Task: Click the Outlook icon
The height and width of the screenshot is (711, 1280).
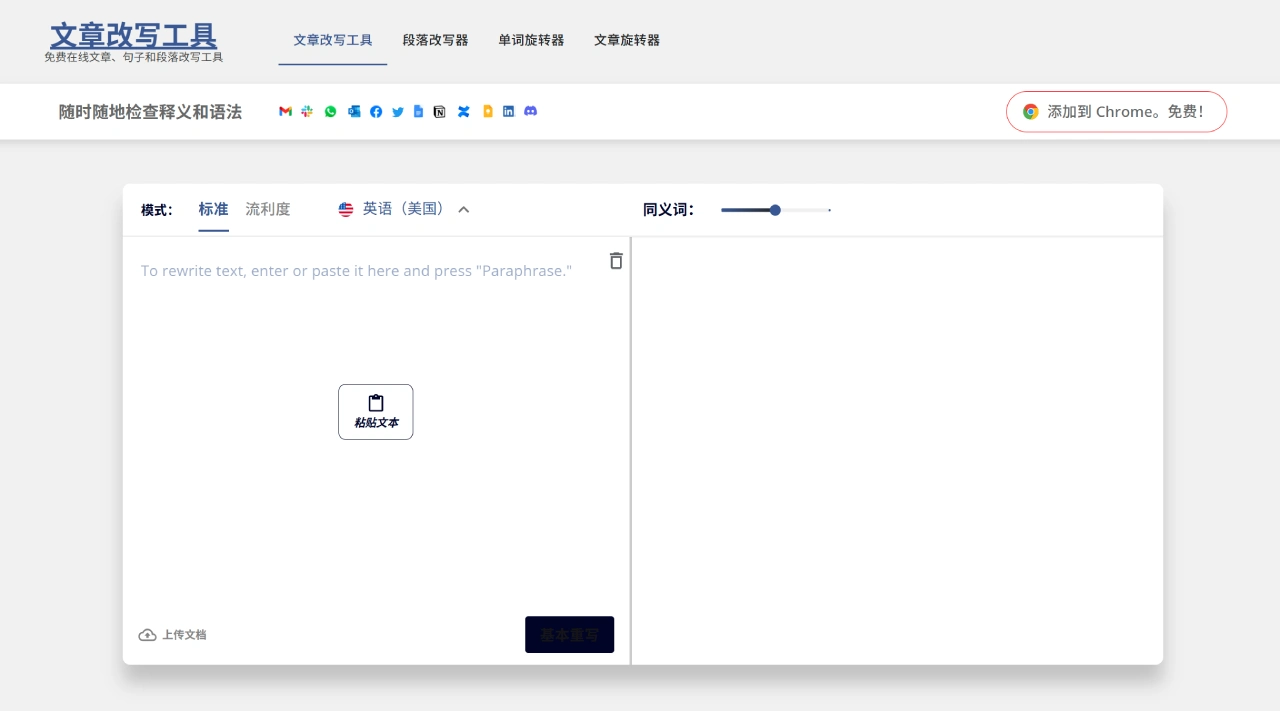Action: [x=354, y=112]
